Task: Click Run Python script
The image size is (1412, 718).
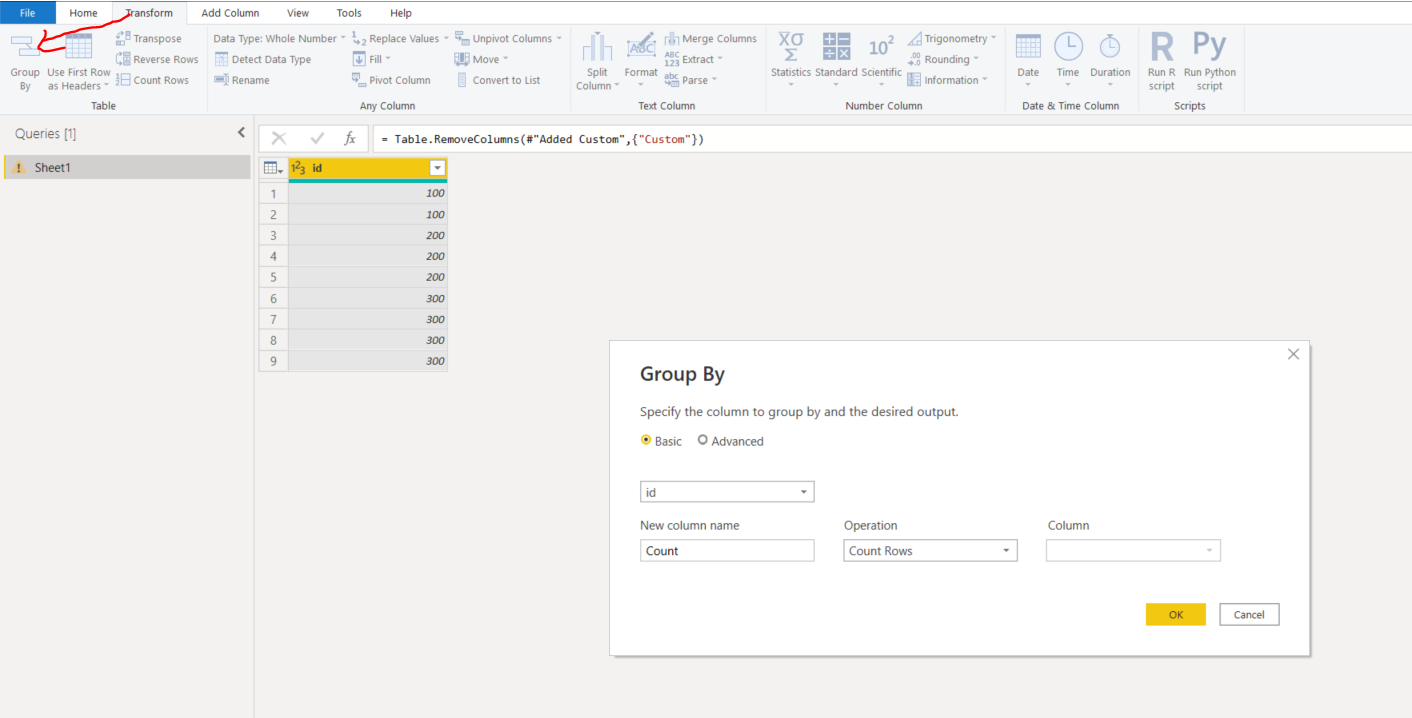Action: (x=1209, y=61)
